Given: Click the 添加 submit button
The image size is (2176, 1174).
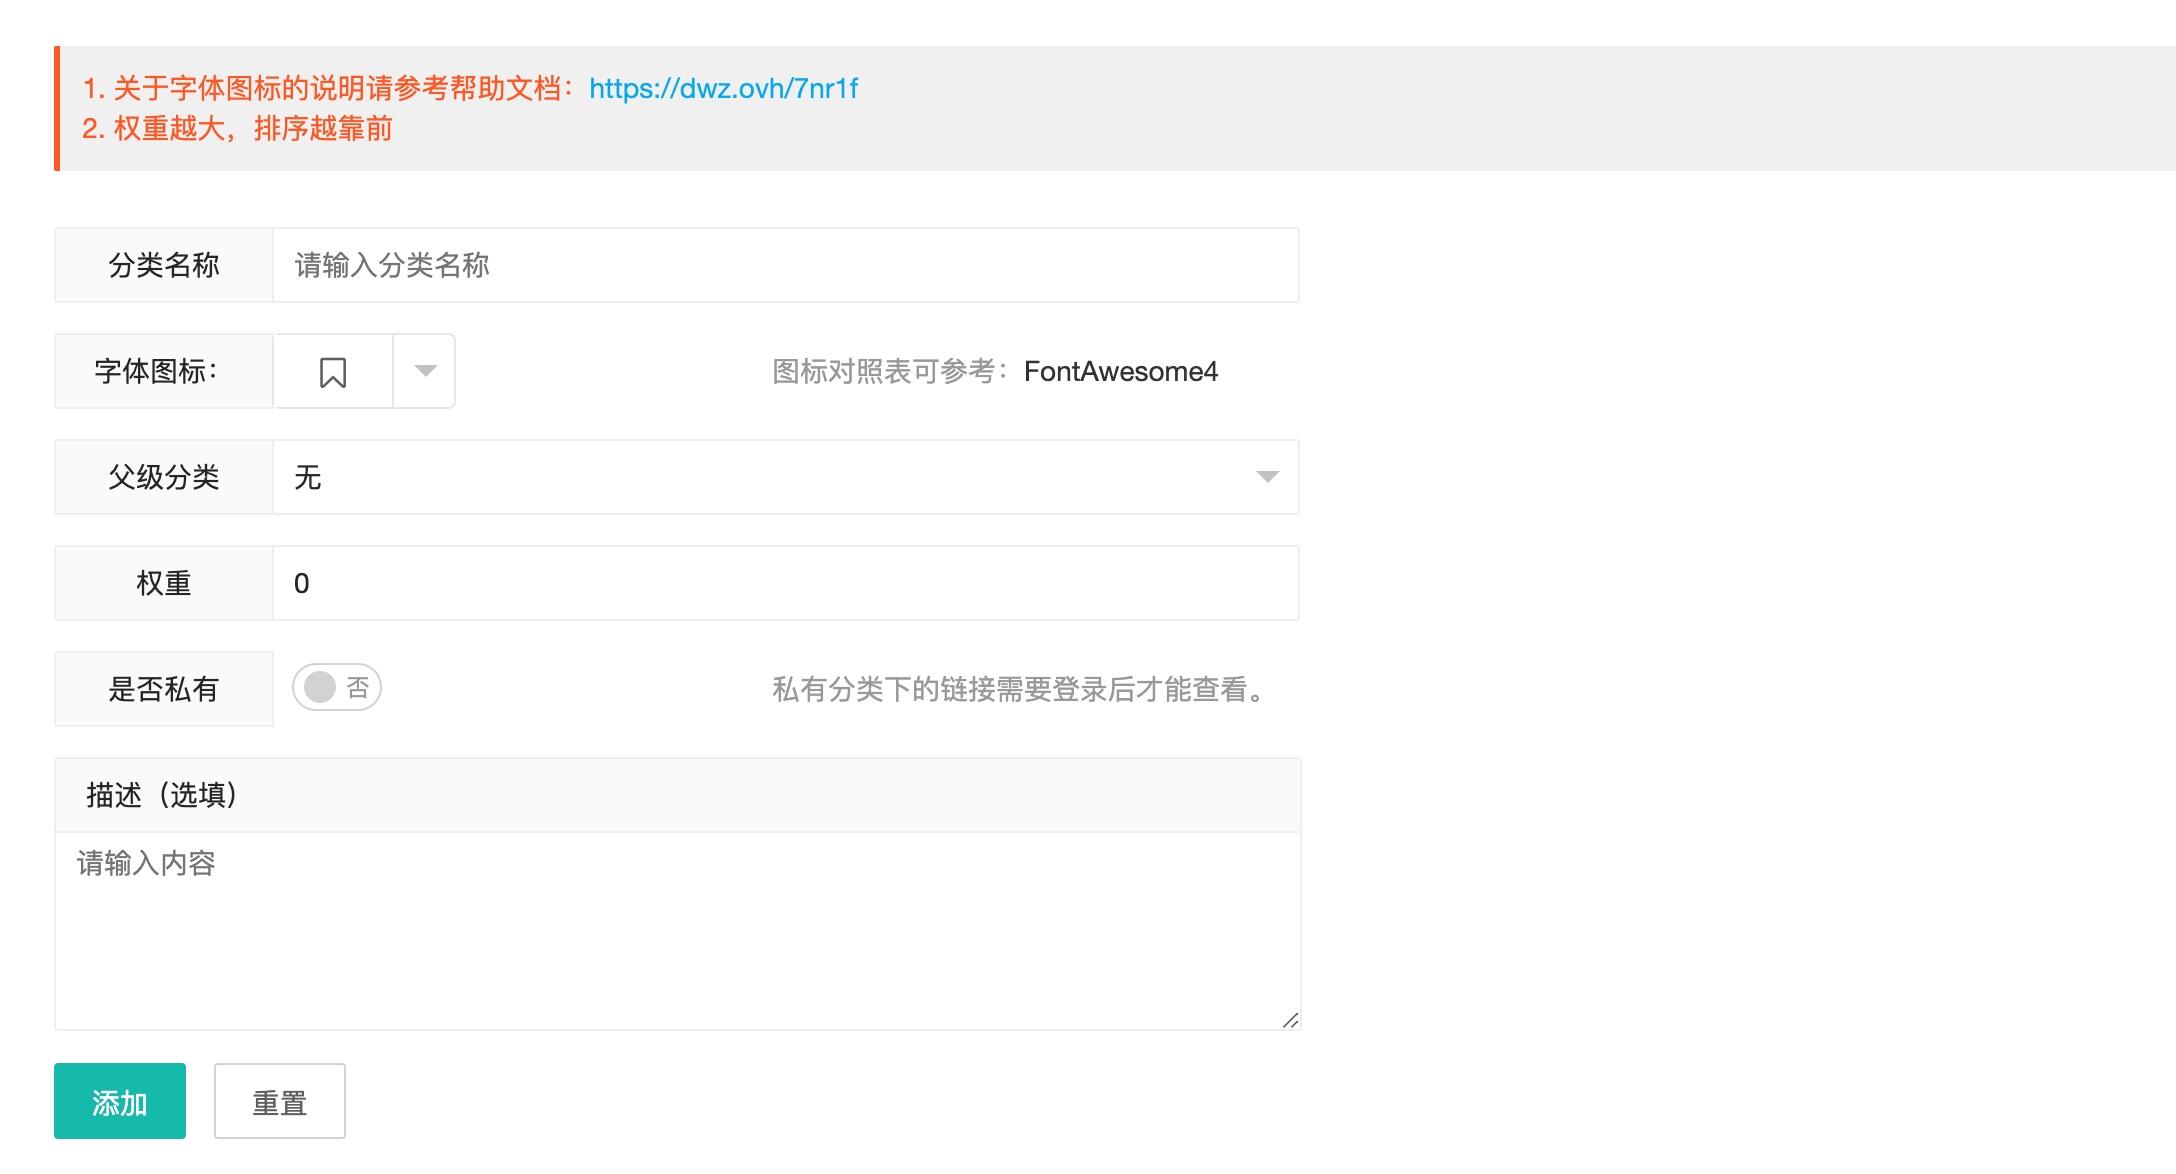Looking at the screenshot, I should (120, 1101).
